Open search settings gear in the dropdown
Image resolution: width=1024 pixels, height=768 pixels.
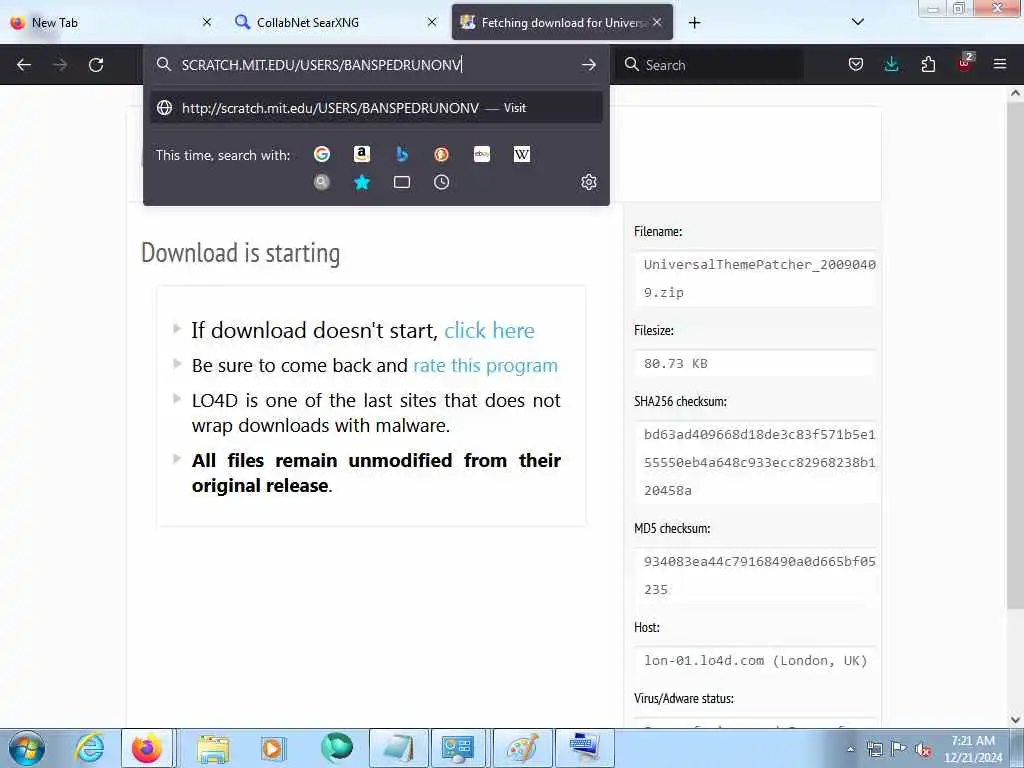[588, 182]
